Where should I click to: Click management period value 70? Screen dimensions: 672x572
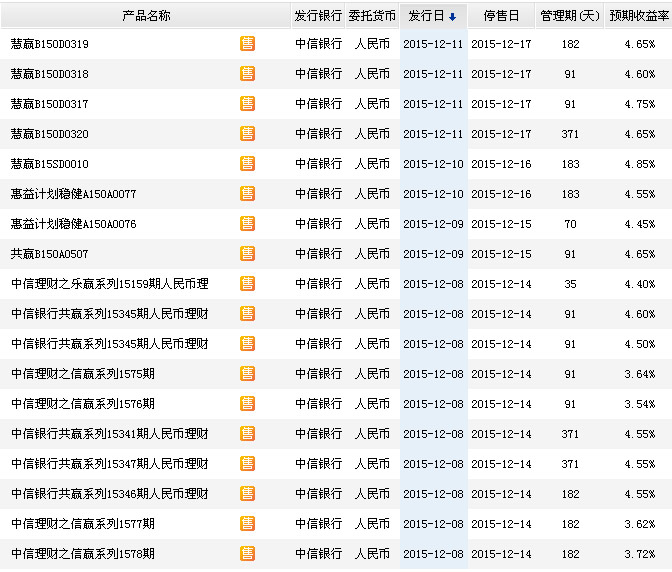[570, 224]
